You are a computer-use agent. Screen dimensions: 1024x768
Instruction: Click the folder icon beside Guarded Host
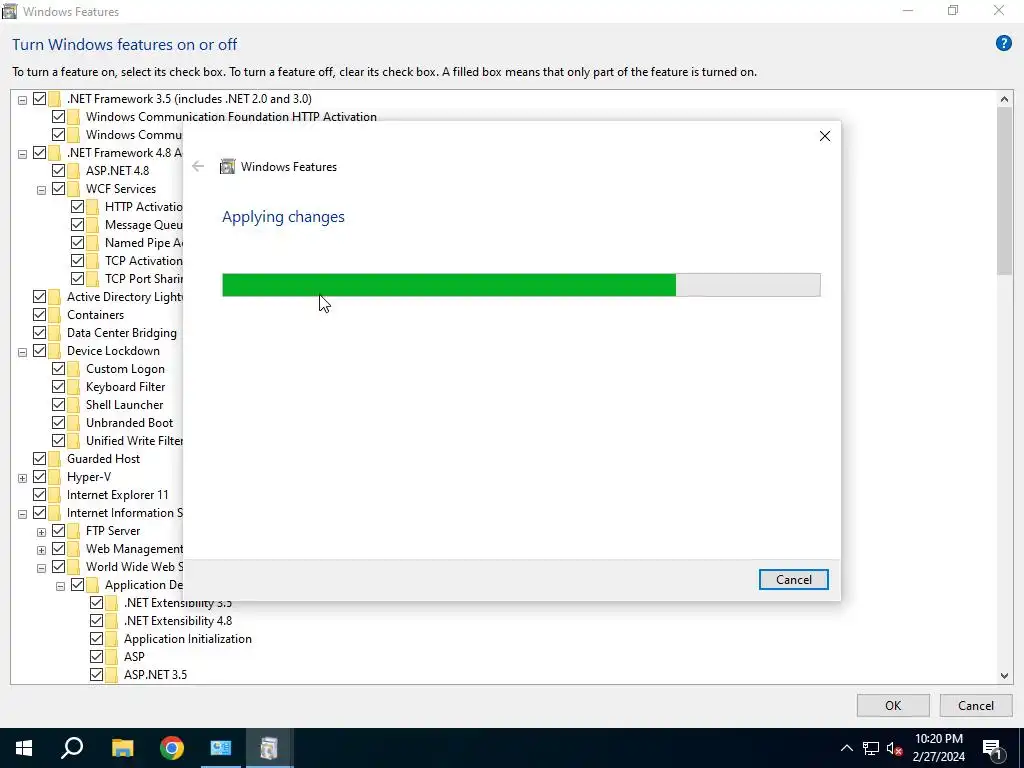(x=54, y=458)
